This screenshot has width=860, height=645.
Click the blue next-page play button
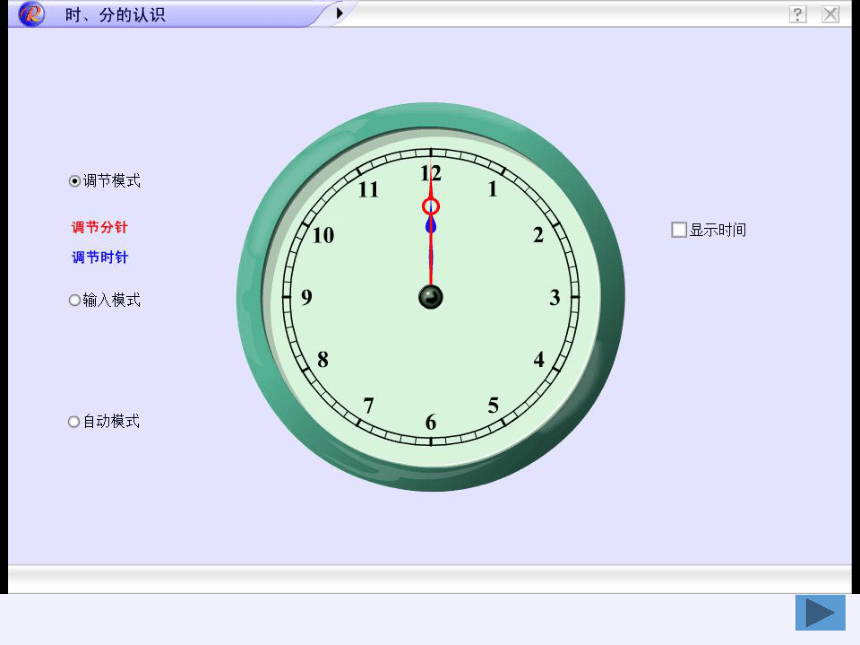coord(821,613)
